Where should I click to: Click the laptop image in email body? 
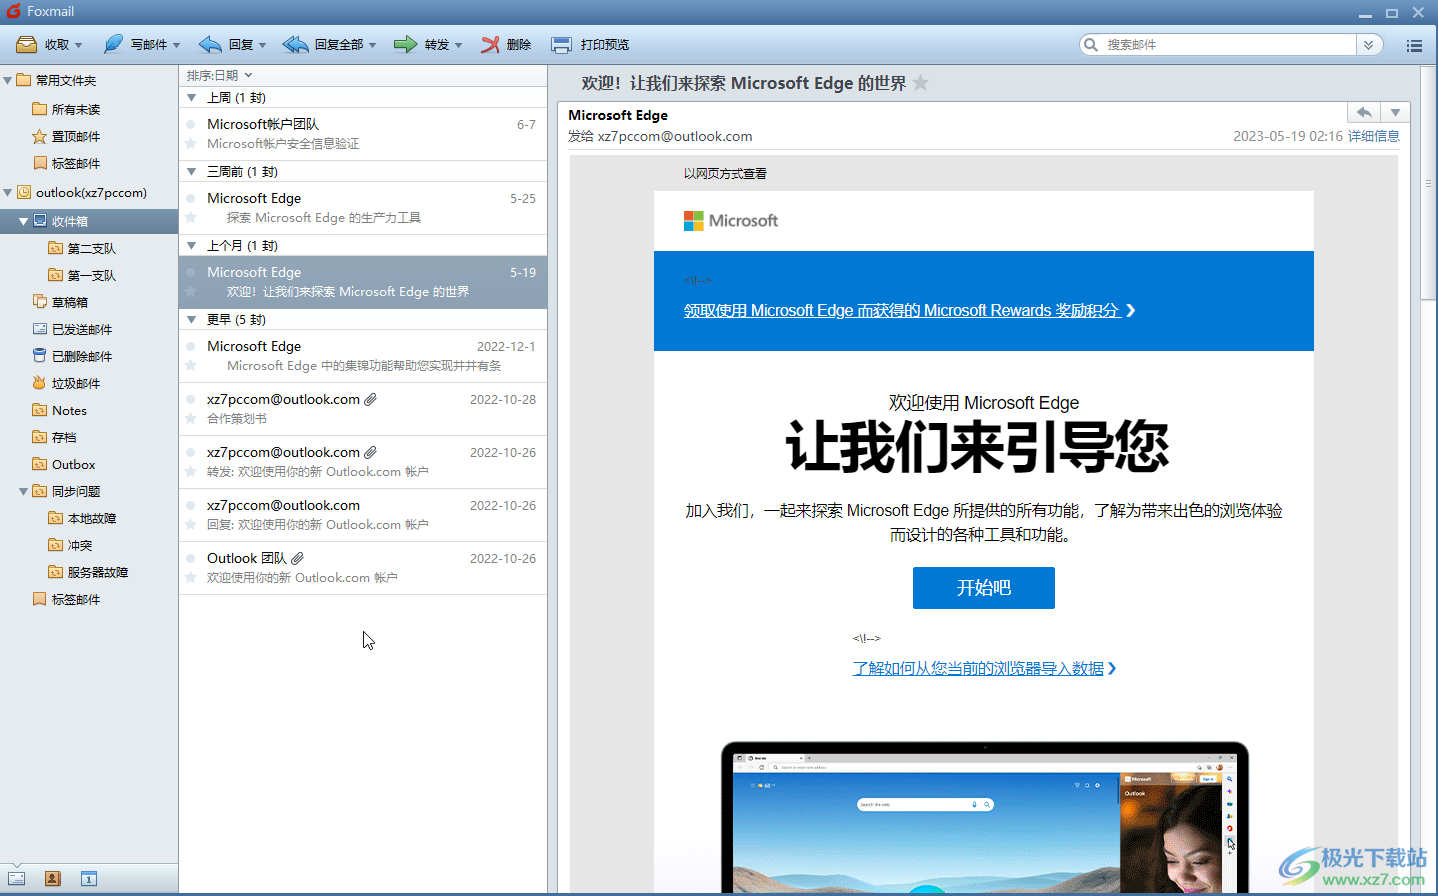tap(985, 817)
